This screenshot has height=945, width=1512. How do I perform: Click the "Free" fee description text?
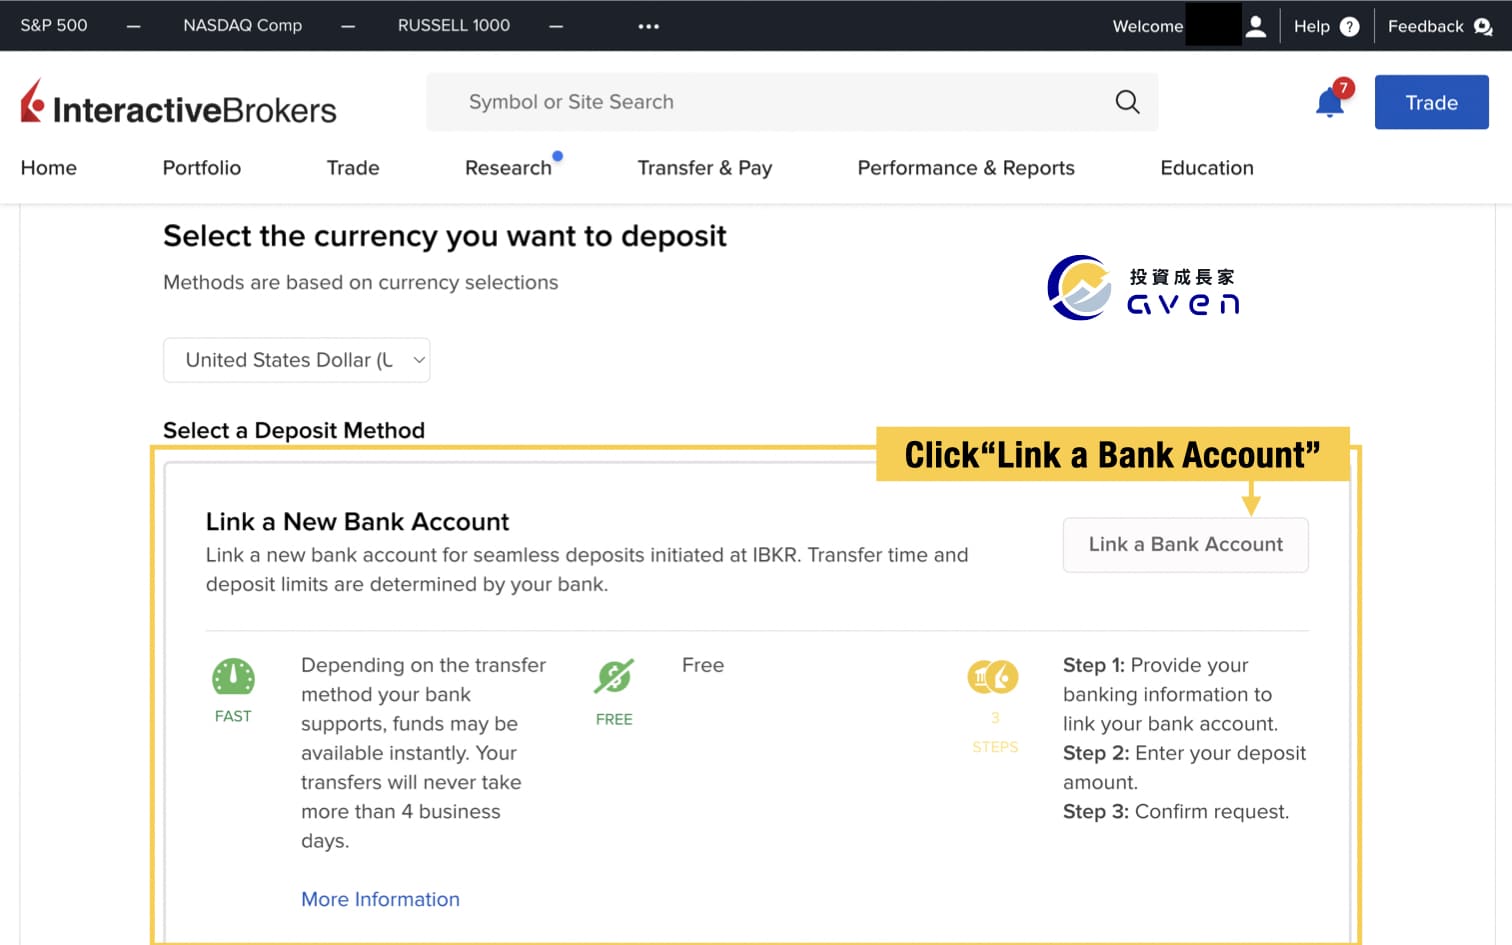(x=703, y=665)
